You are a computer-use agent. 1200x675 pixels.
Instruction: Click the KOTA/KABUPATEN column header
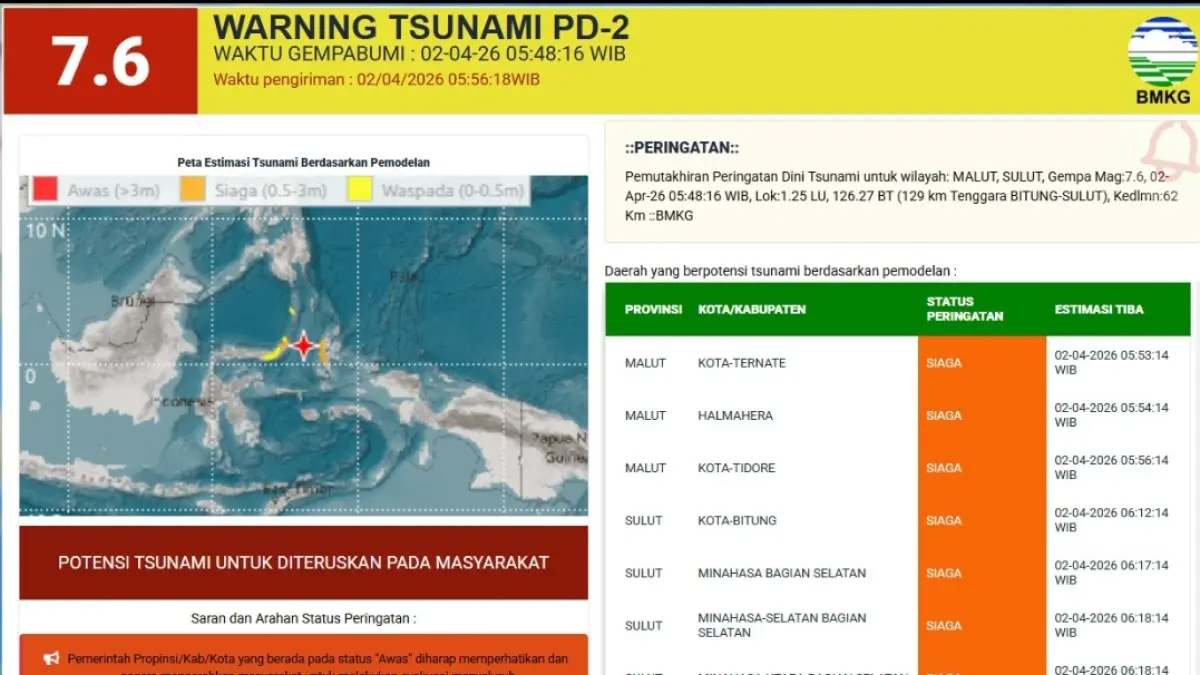point(751,310)
